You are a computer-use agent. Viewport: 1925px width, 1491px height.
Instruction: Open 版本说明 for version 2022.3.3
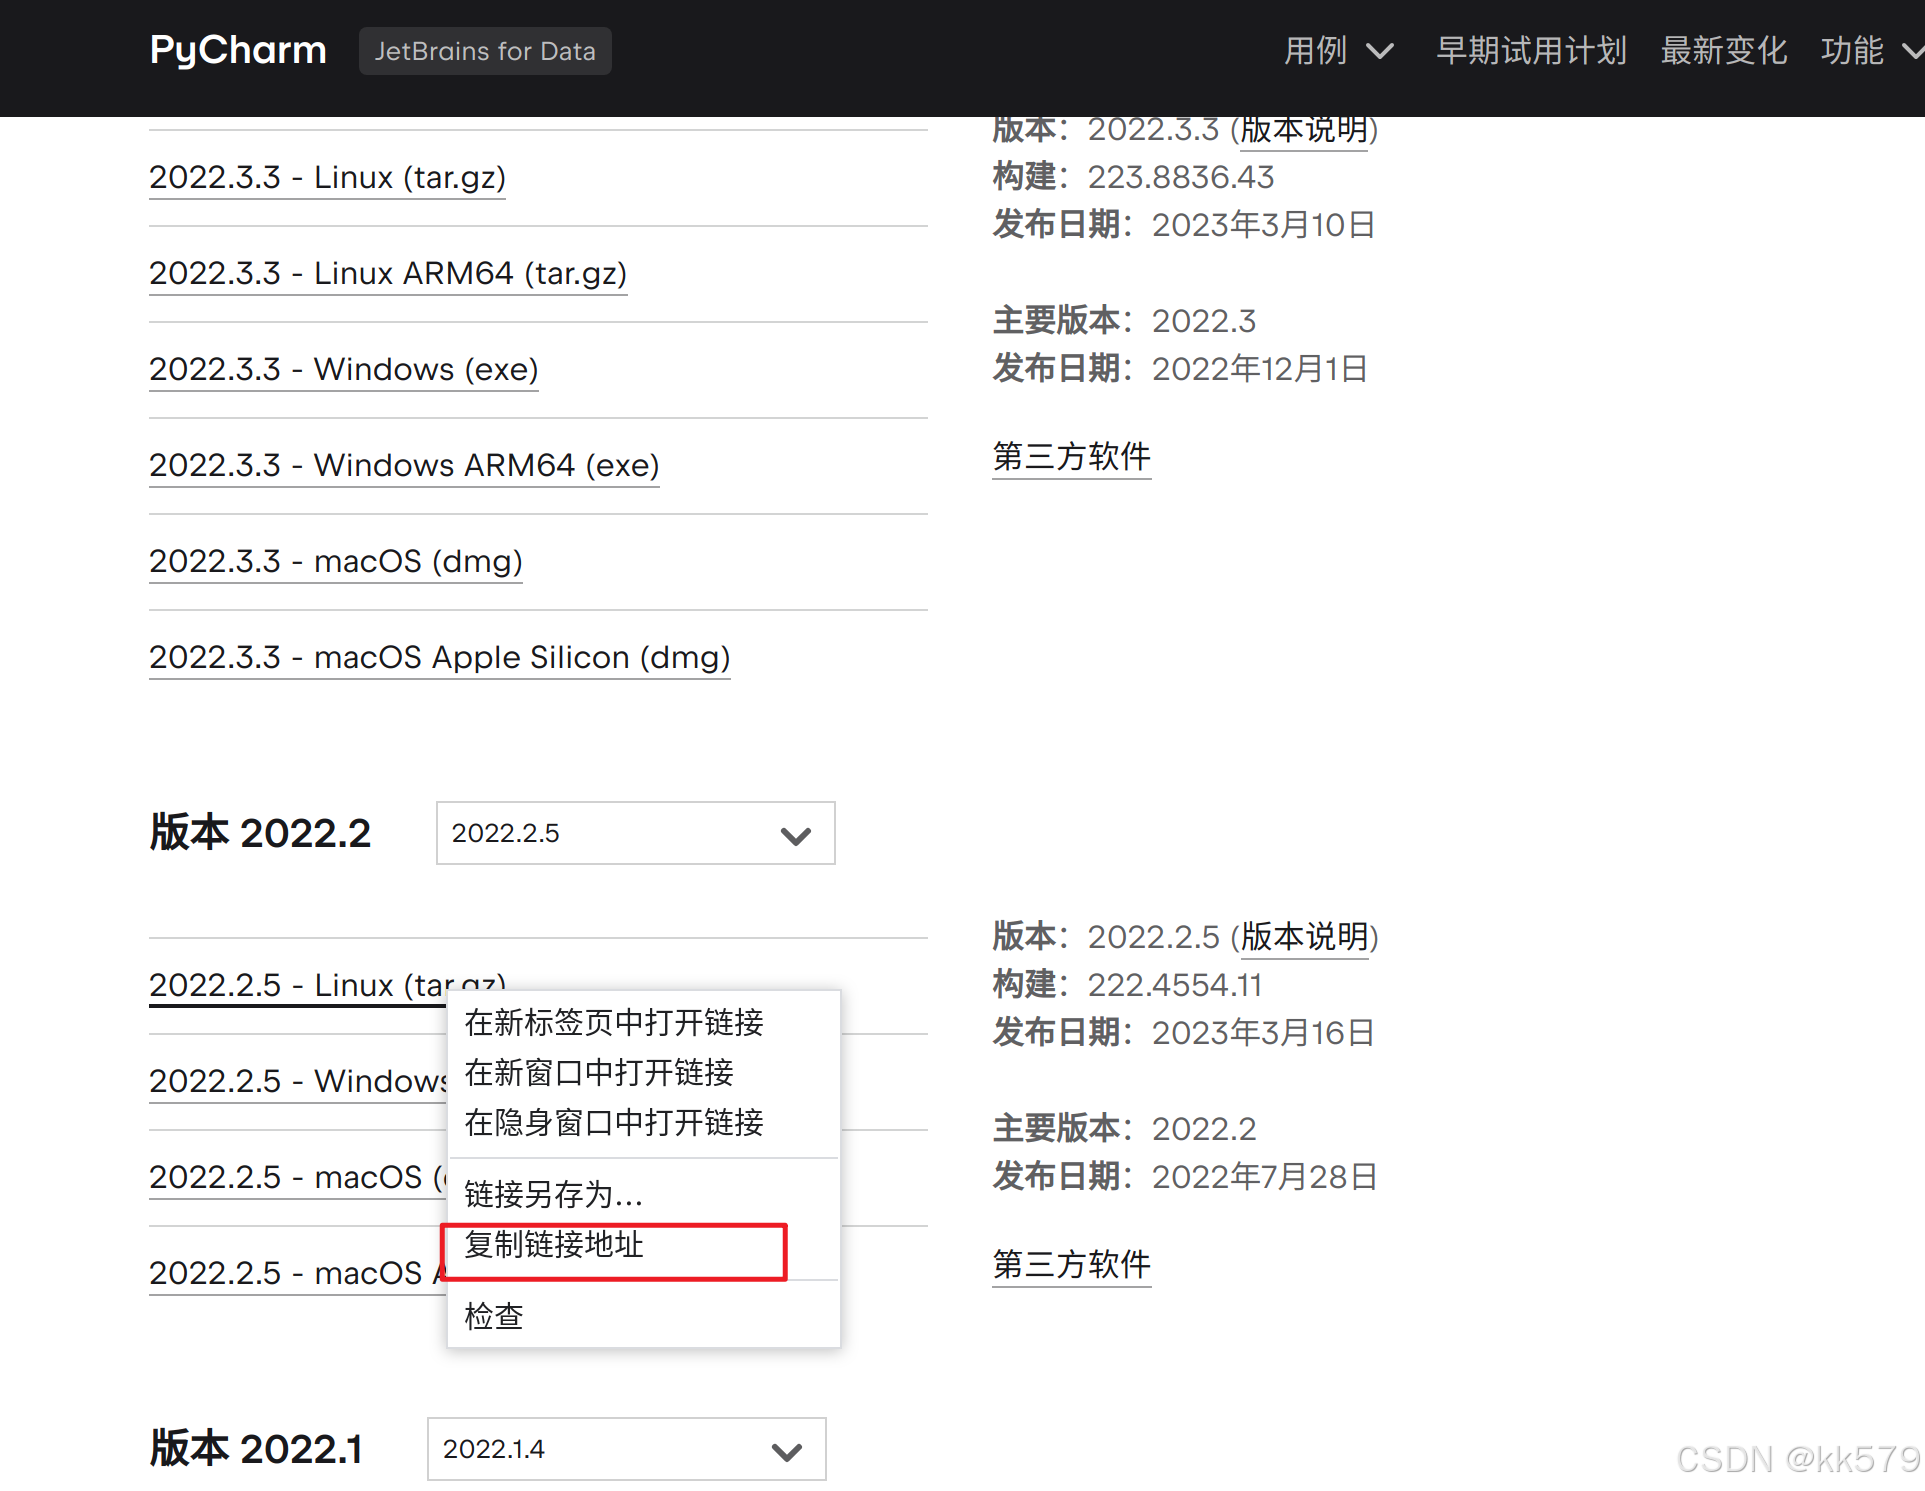click(1304, 130)
